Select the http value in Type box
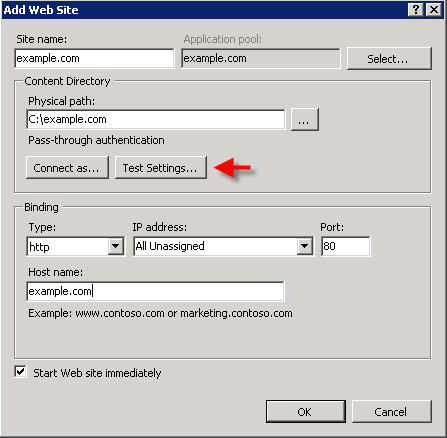447x438 pixels. [x=39, y=247]
